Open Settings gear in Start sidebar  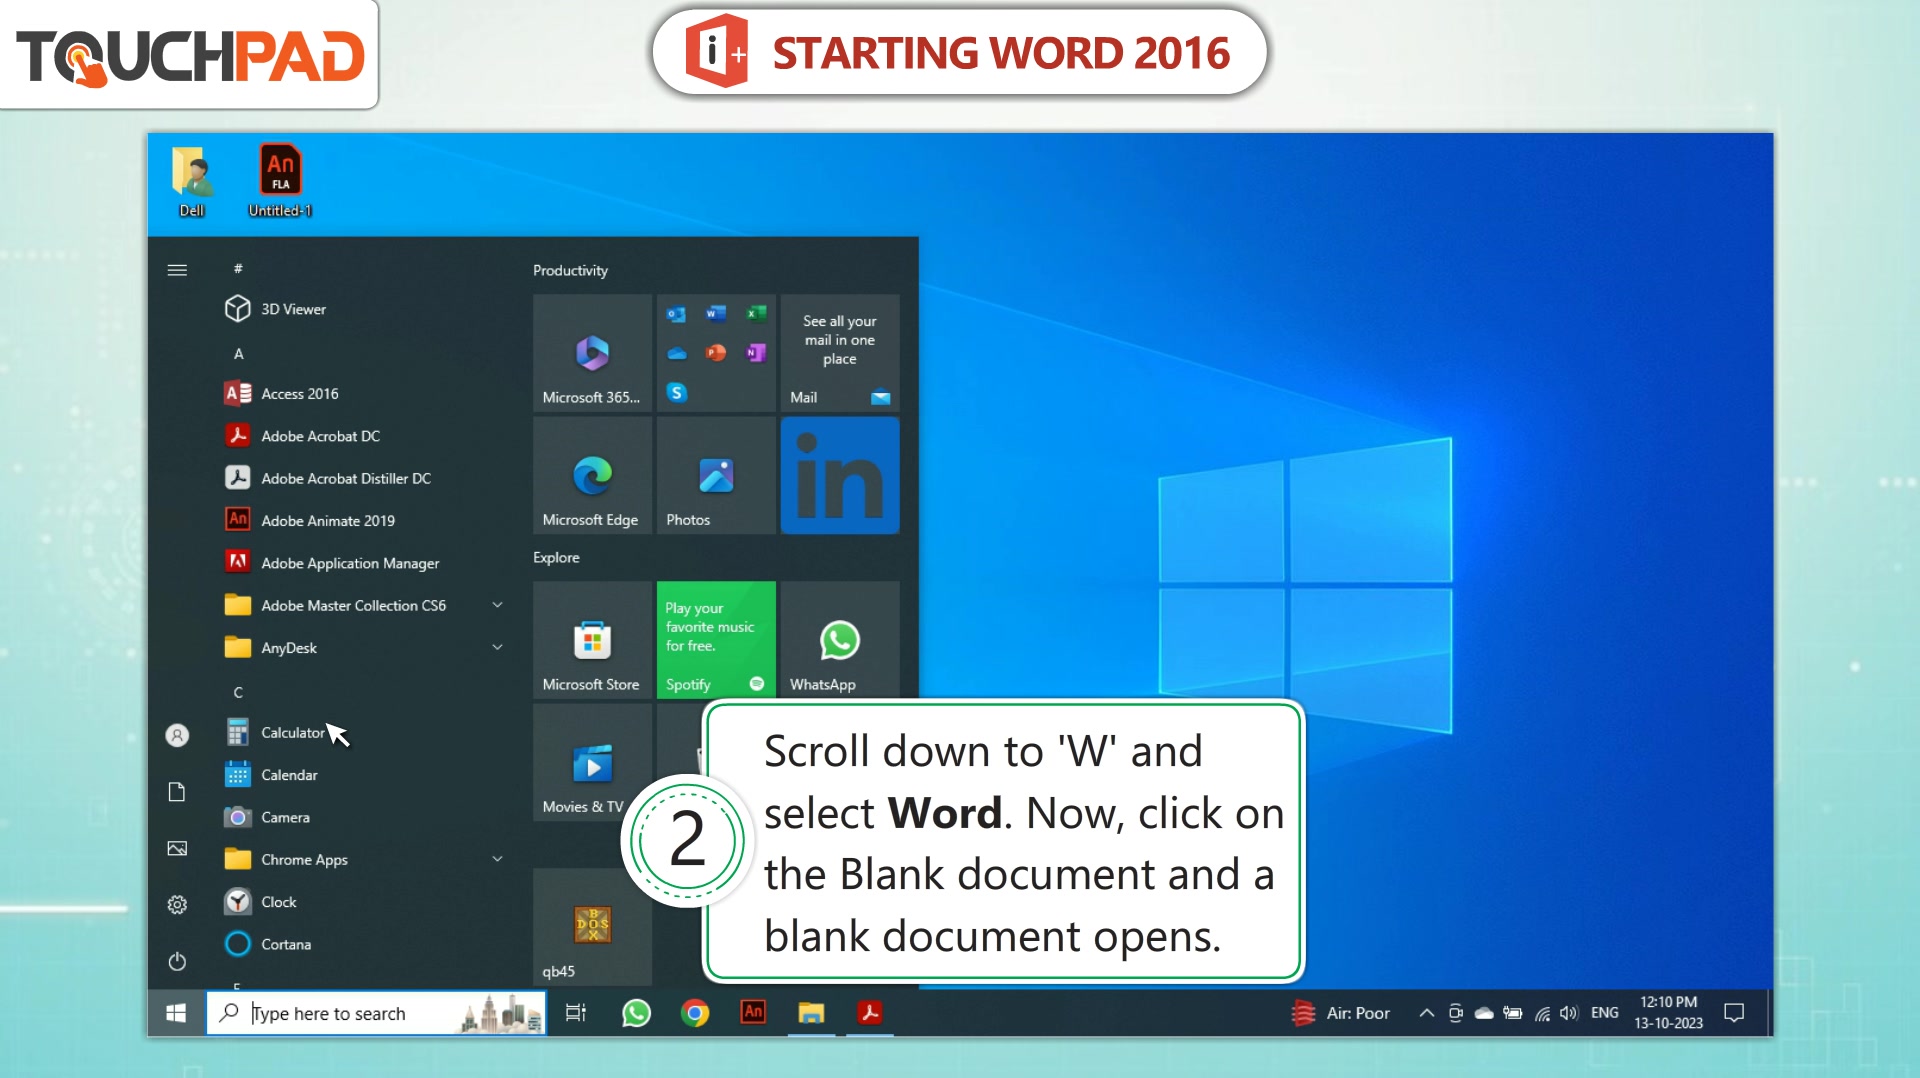coord(177,905)
